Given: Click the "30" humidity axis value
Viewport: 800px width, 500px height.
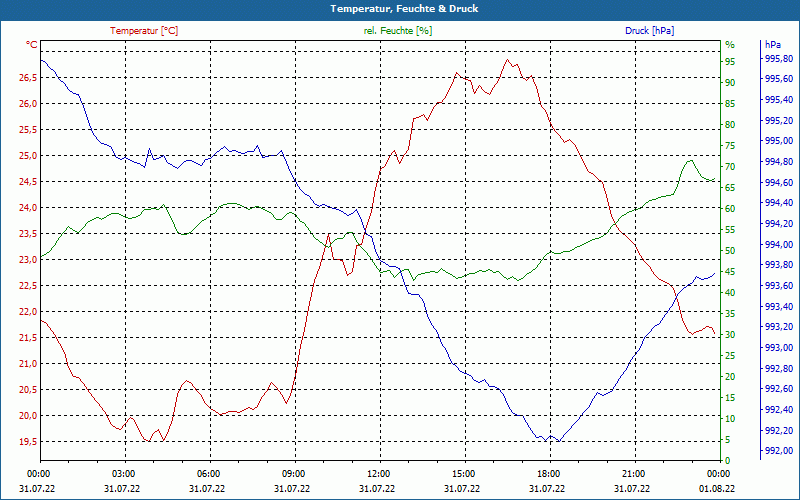Looking at the screenshot, I should tap(730, 335).
